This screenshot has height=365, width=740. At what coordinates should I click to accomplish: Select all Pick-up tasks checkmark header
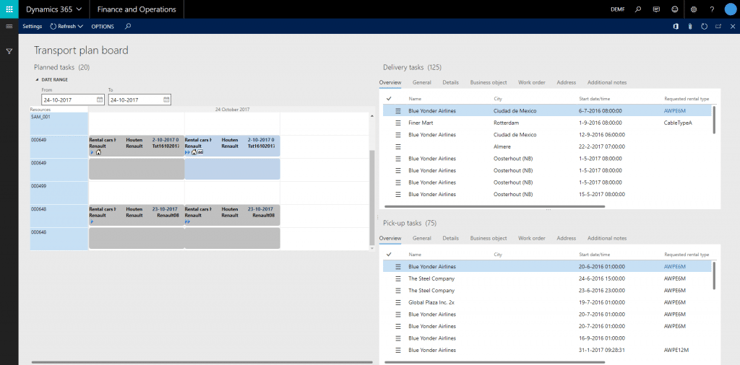[389, 255]
